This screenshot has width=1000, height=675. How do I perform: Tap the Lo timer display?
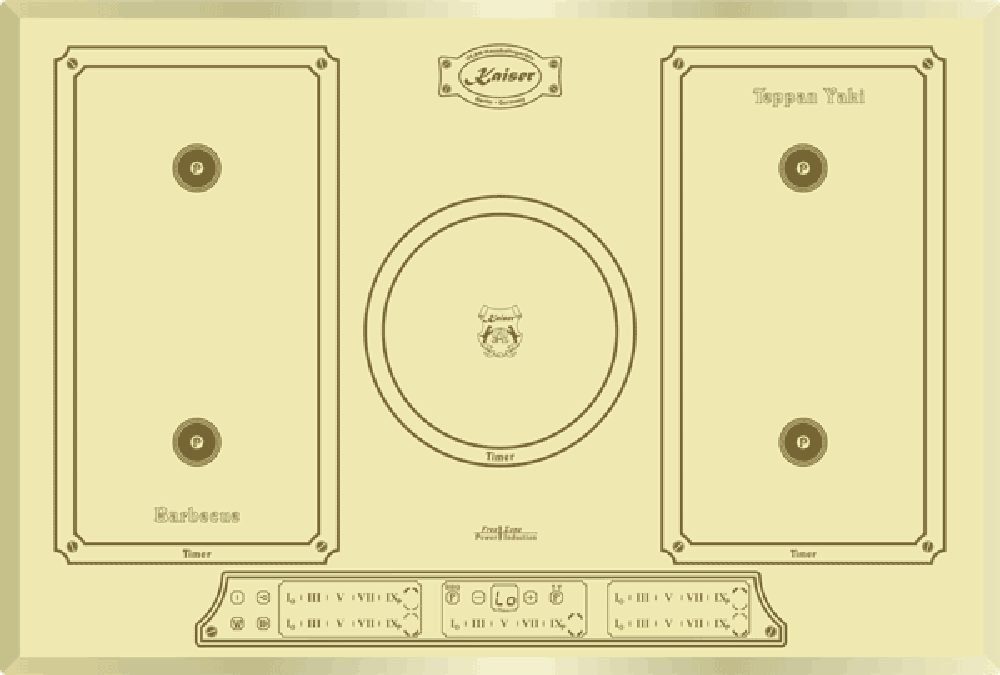[x=504, y=598]
